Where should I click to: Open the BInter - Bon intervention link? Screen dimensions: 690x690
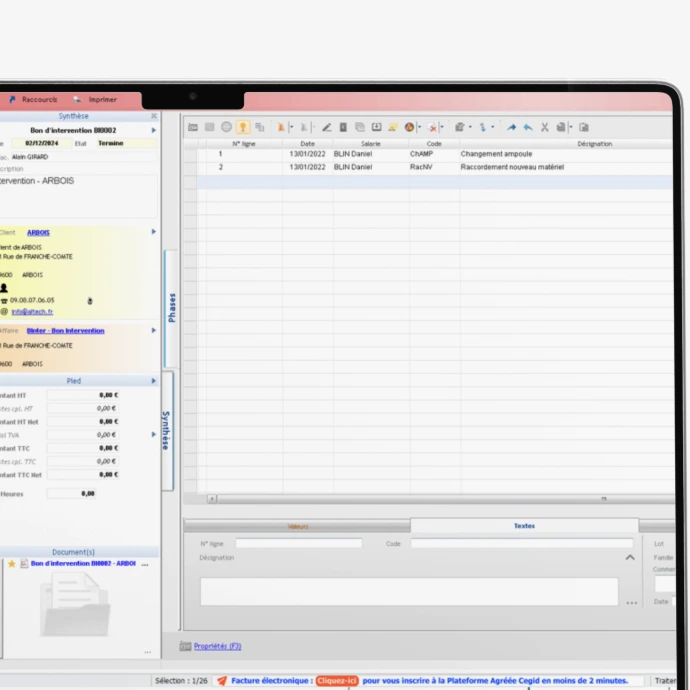tap(65, 330)
